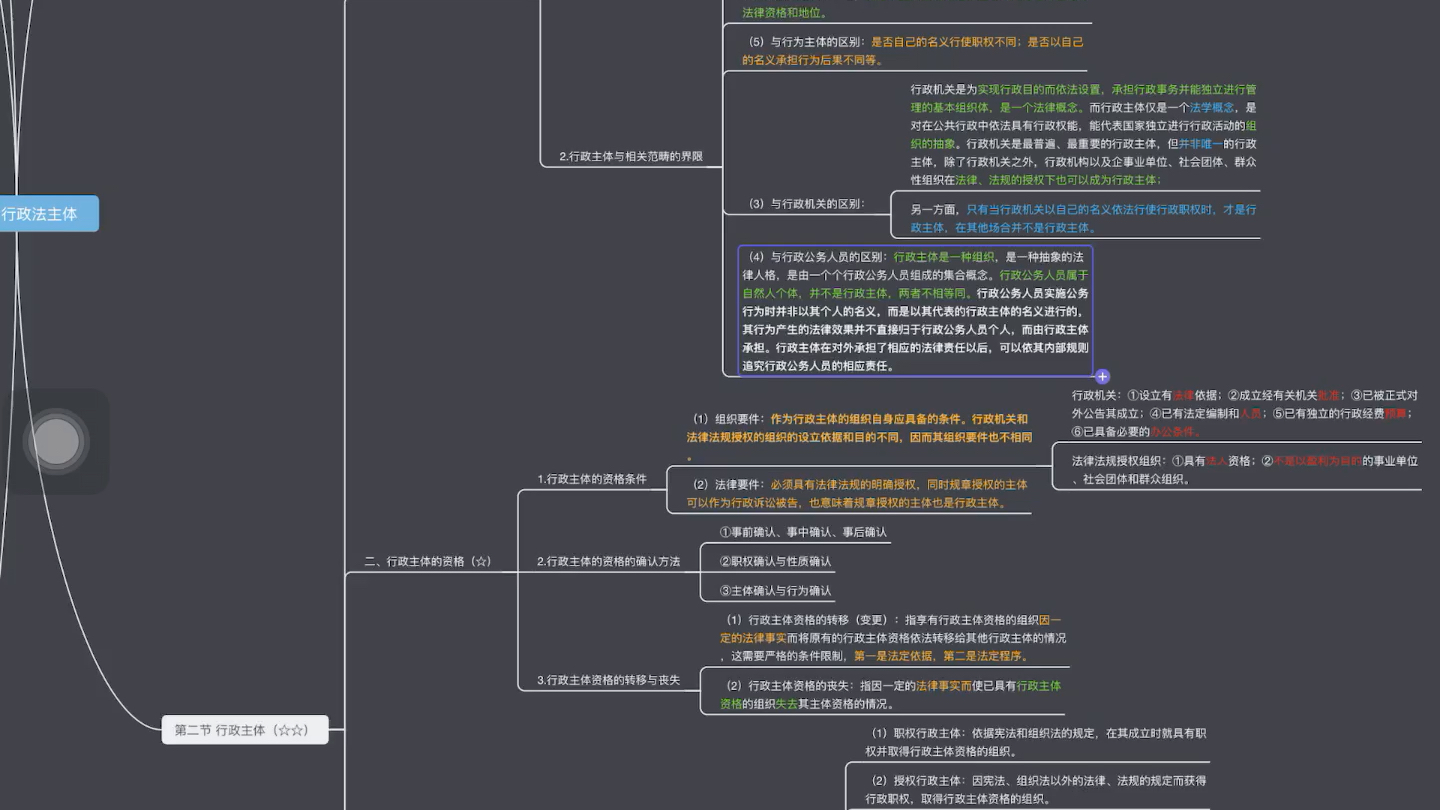Select node （1）行政主体资格的转移（变更）
The width and height of the screenshot is (1440, 810).
coord(893,638)
